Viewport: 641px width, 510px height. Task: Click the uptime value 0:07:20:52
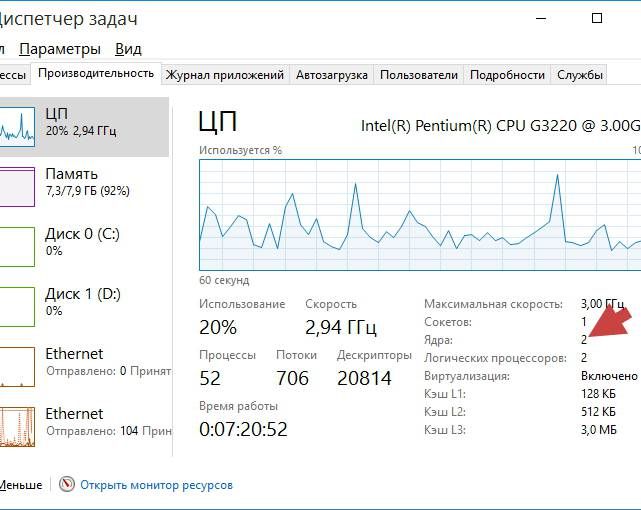pyautogui.click(x=243, y=429)
